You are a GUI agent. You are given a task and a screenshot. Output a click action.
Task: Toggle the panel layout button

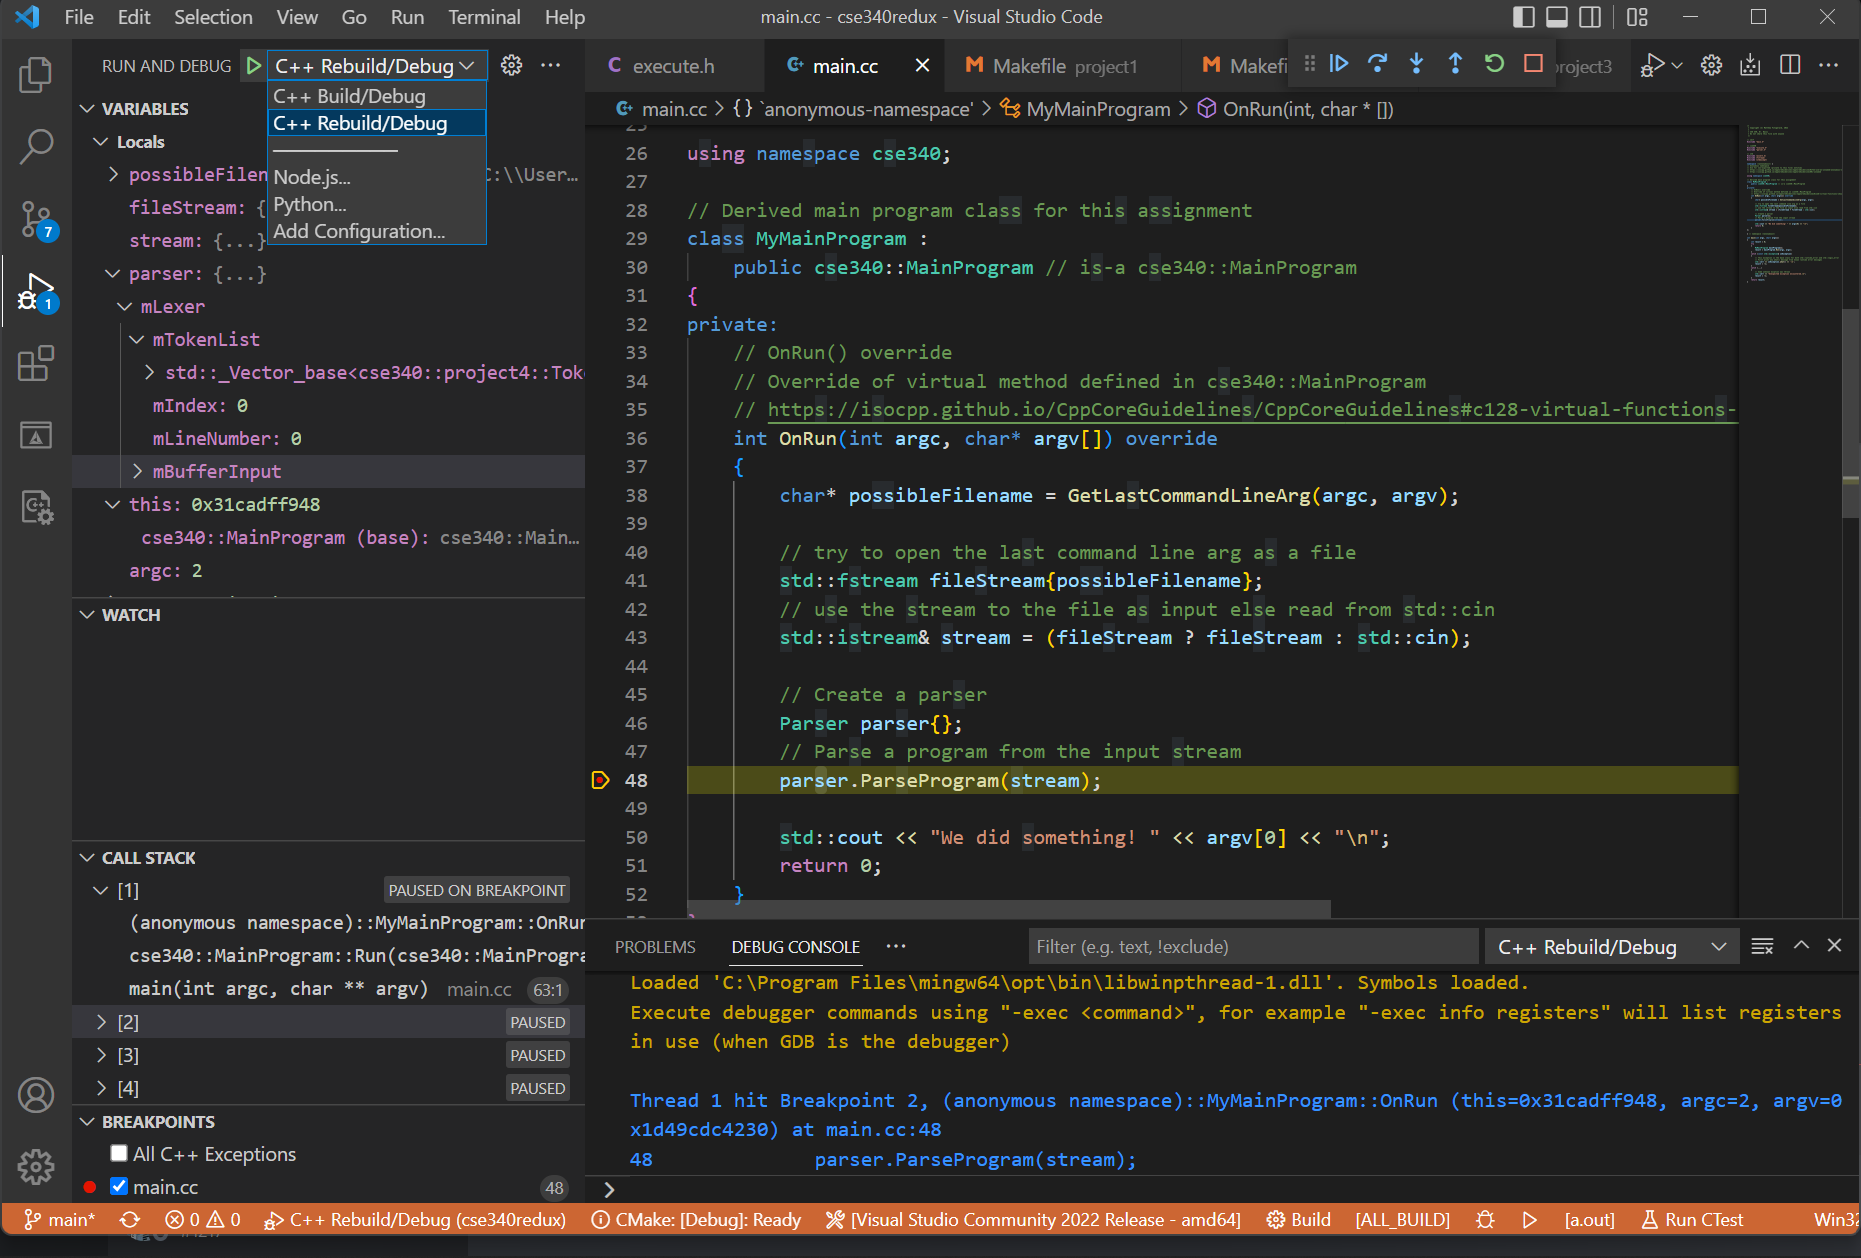click(x=1556, y=17)
